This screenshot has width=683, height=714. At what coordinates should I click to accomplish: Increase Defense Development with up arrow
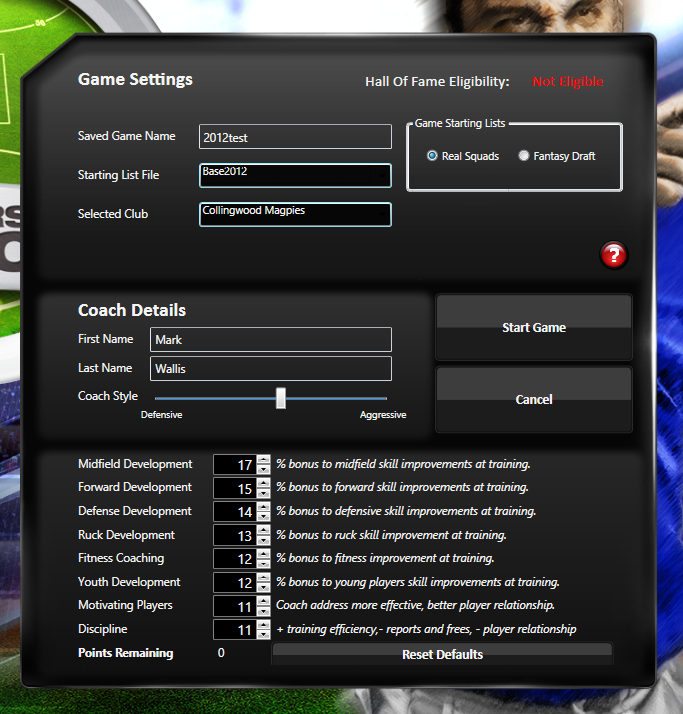[x=264, y=507]
